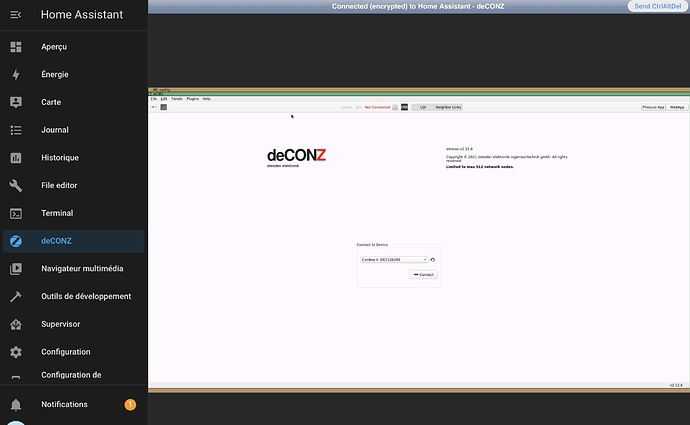Click the Connect button
The height and width of the screenshot is (425, 690).
[423, 275]
